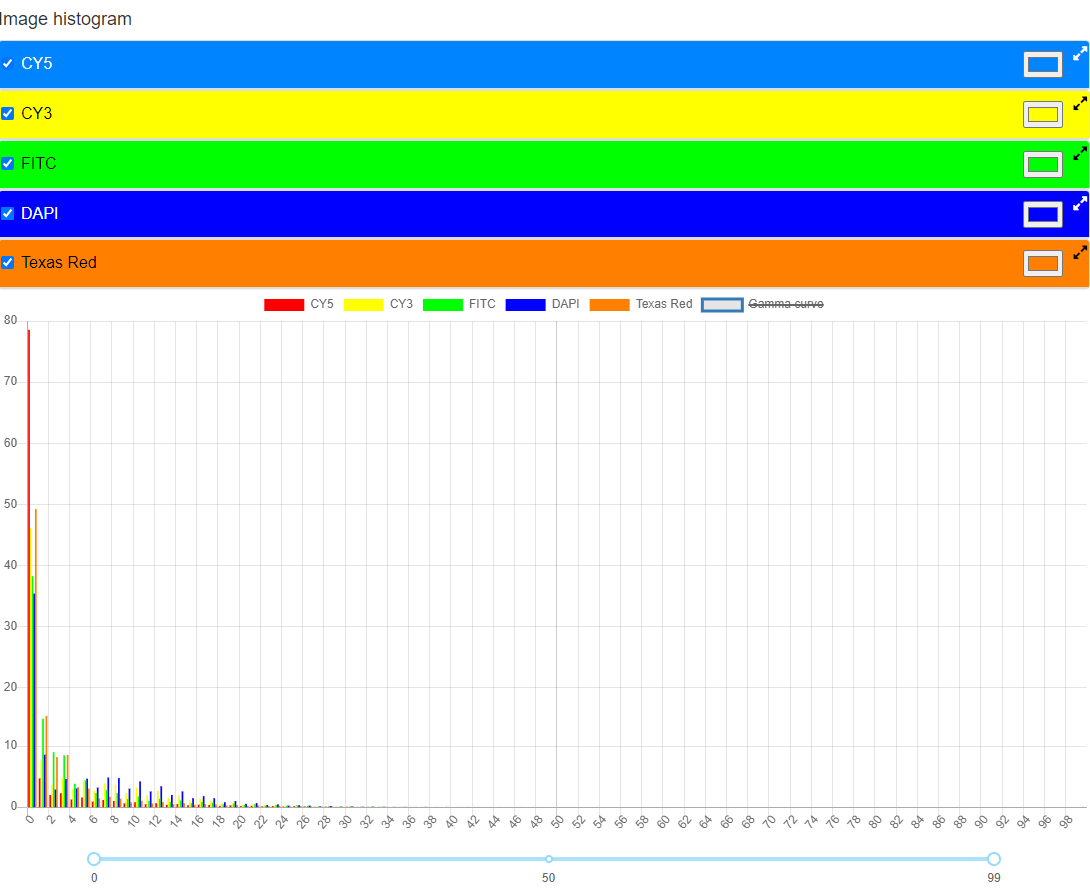This screenshot has height=892, width=1090.
Task: Hide CY5 series via red legend item
Action: click(299, 304)
